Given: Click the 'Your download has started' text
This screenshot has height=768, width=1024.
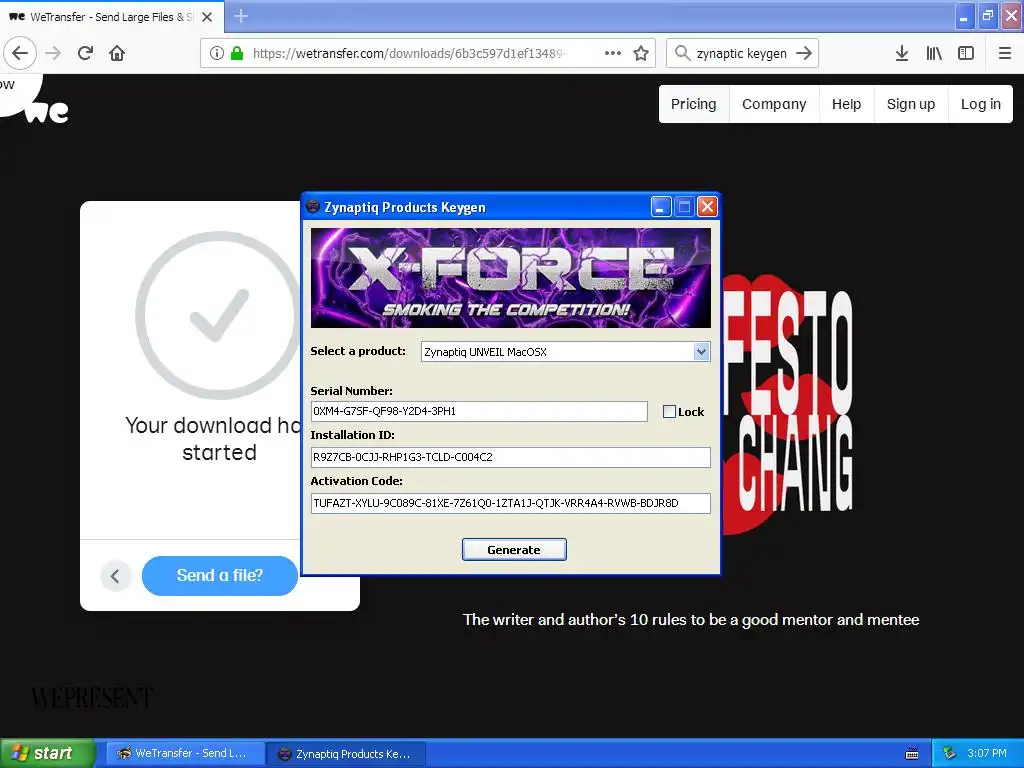Looking at the screenshot, I should (x=215, y=439).
